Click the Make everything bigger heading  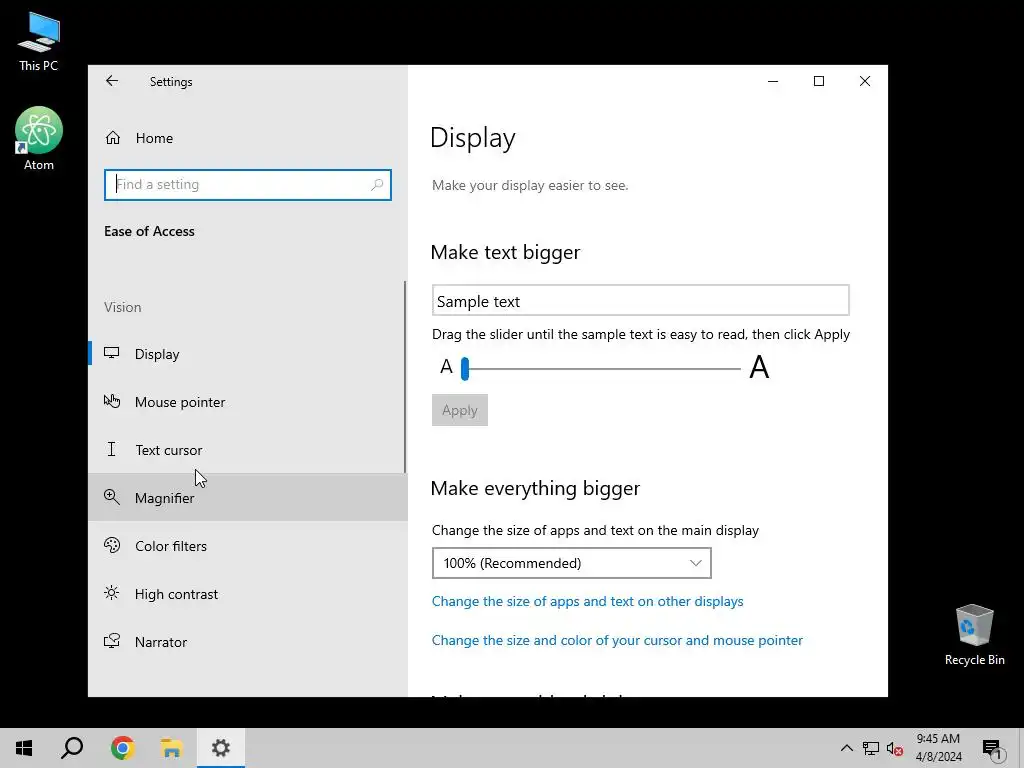coord(535,488)
